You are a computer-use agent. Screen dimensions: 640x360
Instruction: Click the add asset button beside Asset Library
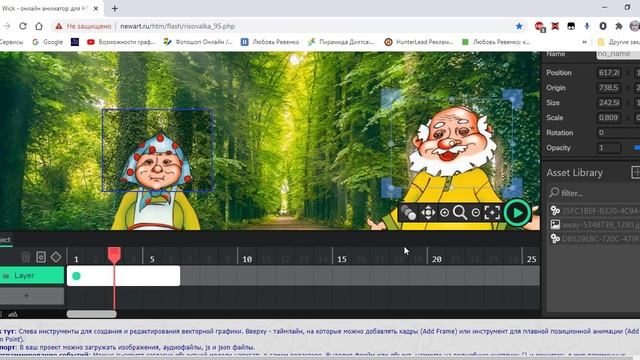[x=636, y=172]
